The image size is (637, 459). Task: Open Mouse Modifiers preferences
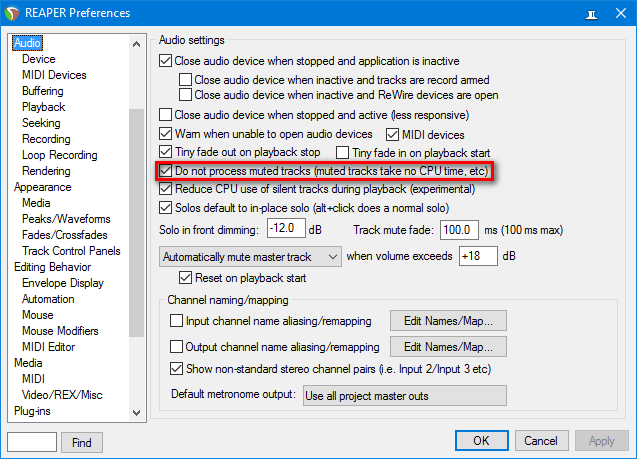pyautogui.click(x=61, y=331)
